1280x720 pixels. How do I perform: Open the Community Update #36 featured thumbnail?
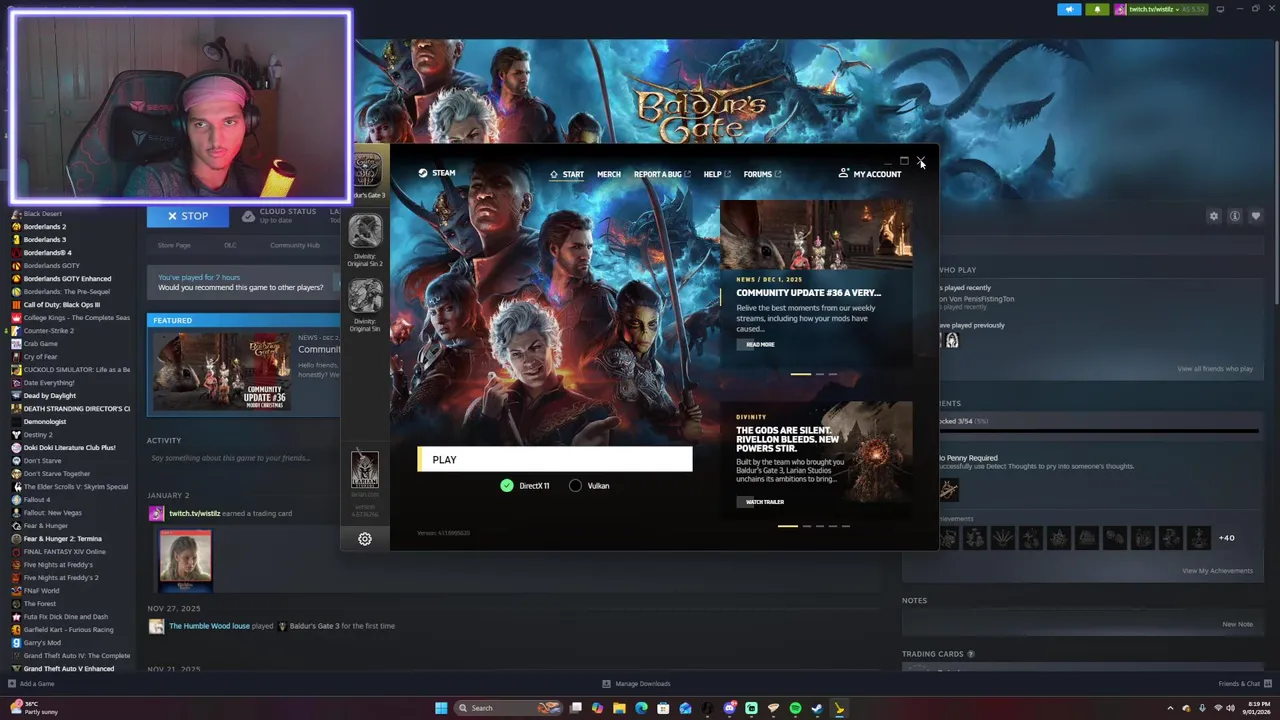(222, 371)
